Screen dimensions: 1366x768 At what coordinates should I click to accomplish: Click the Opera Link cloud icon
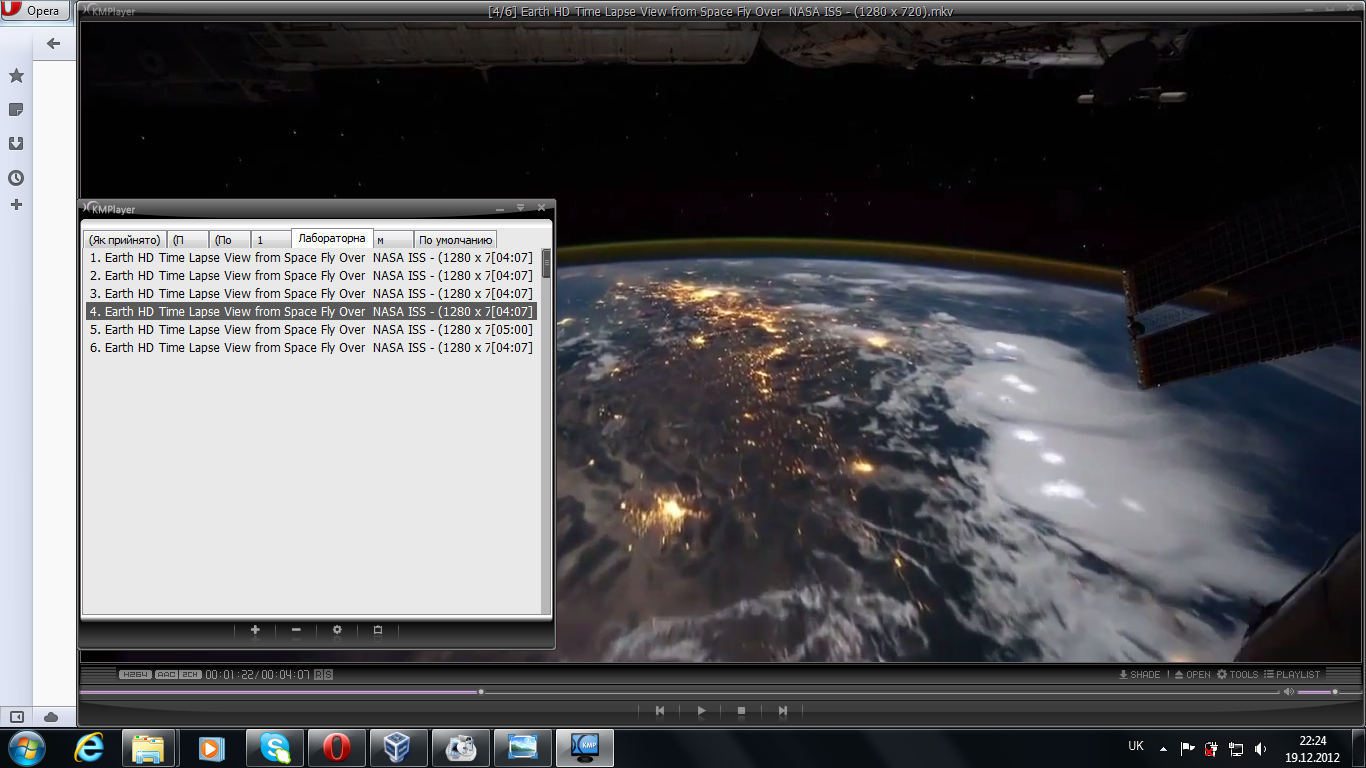click(x=51, y=717)
